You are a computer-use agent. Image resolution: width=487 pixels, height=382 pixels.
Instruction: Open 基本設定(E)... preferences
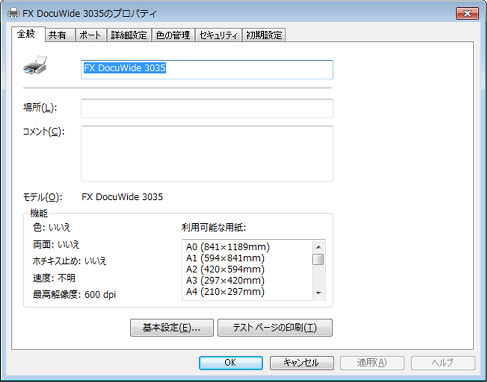coord(172,328)
